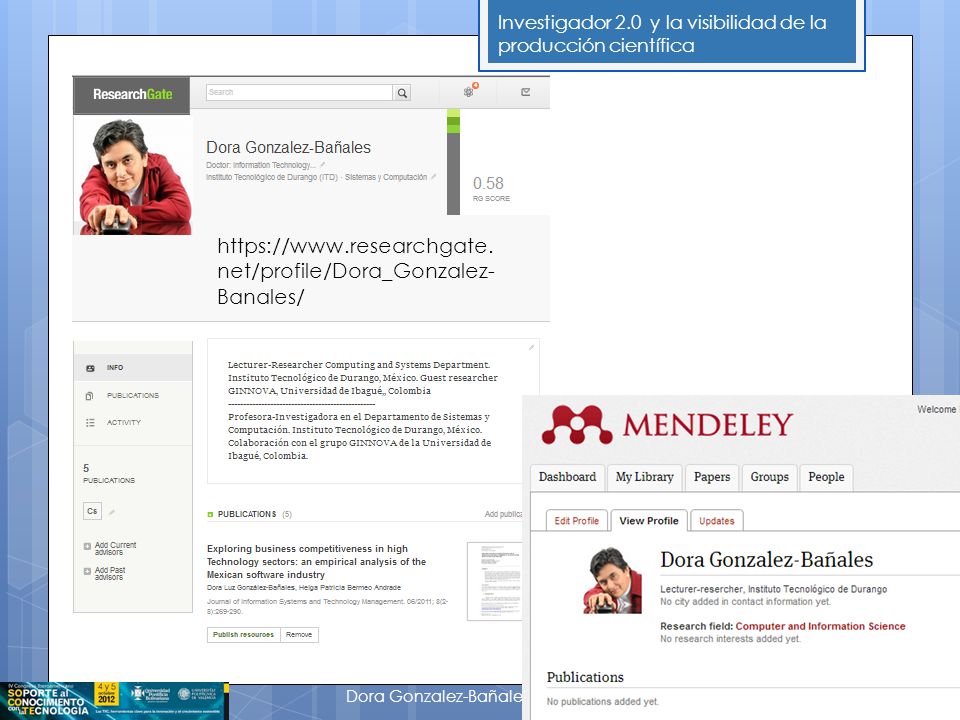The height and width of the screenshot is (720, 960).
Task: Click Publish resources button
Action: [244, 635]
